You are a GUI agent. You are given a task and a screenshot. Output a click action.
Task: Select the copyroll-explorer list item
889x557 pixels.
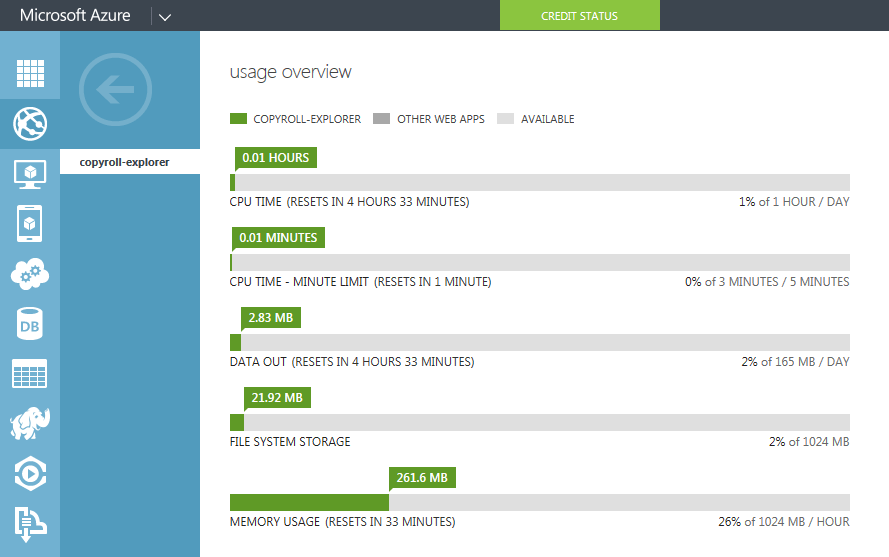(x=130, y=162)
